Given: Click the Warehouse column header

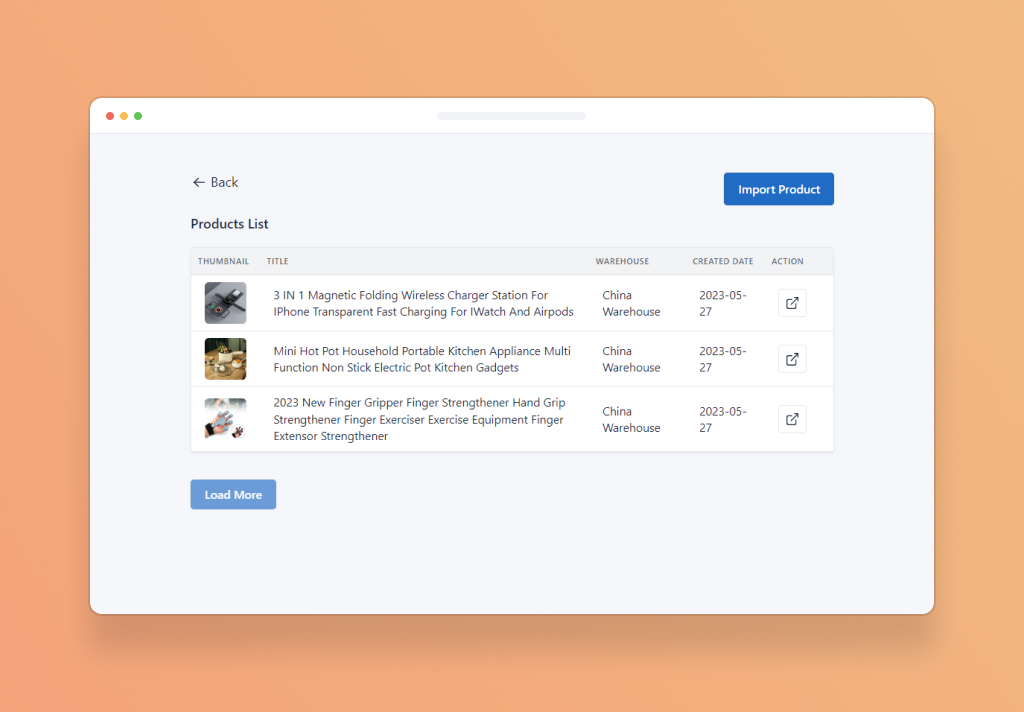Looking at the screenshot, I should (x=622, y=261).
